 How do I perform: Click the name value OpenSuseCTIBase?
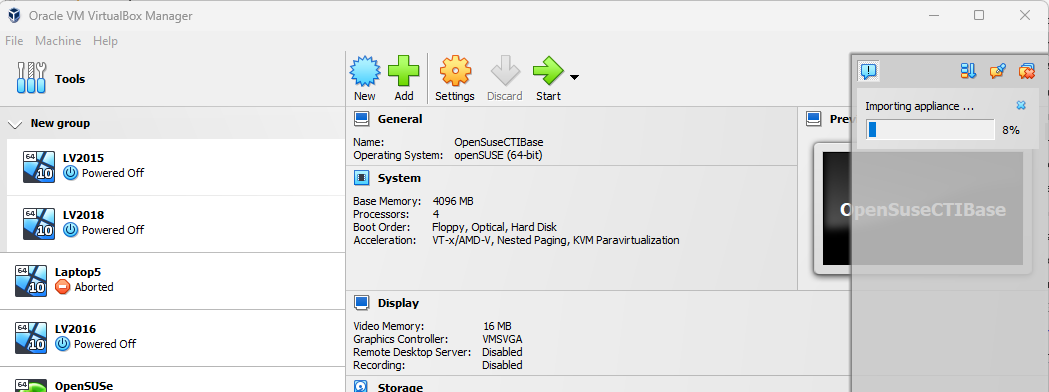pos(499,142)
